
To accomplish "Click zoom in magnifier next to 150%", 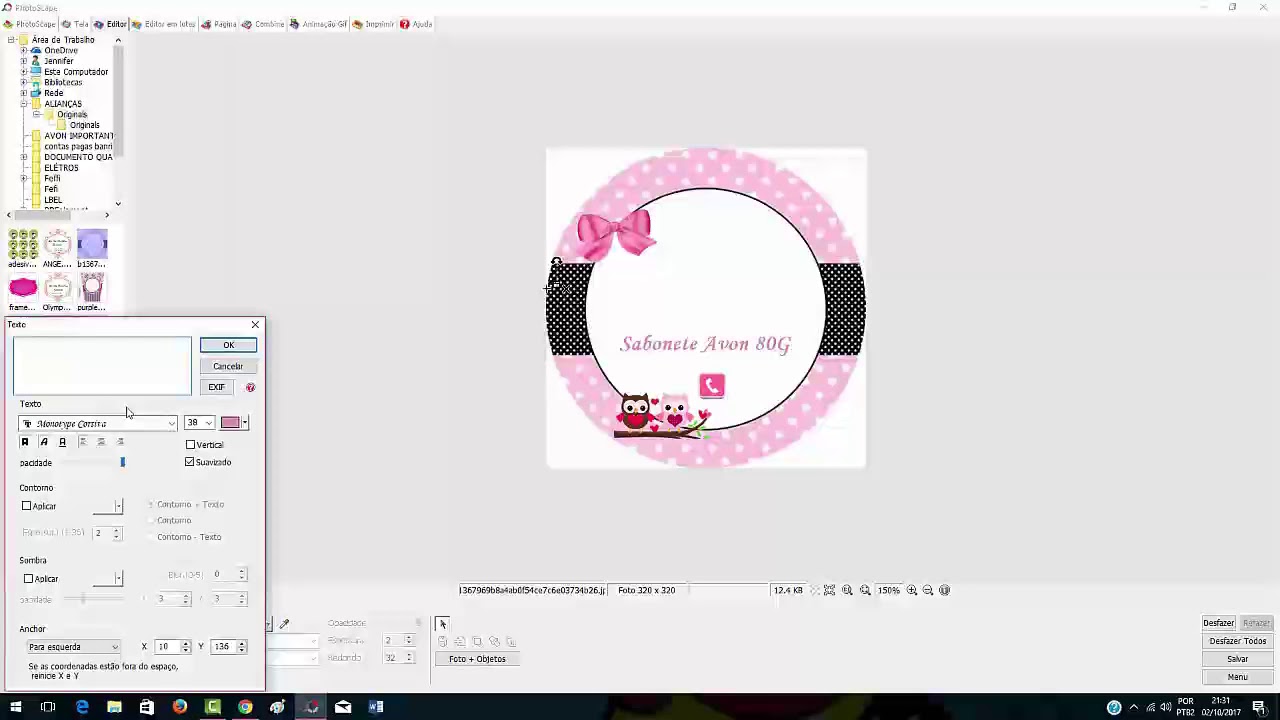I will (912, 590).
